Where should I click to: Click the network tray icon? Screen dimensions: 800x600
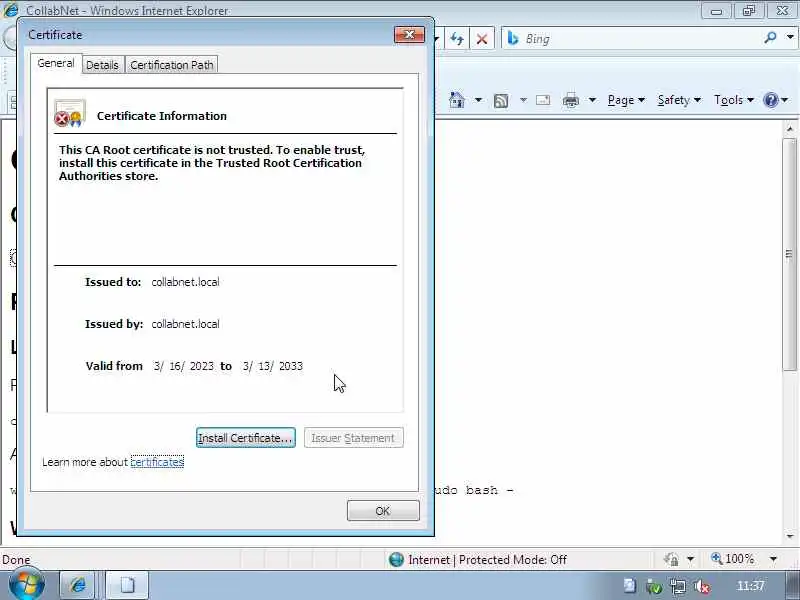click(x=678, y=587)
